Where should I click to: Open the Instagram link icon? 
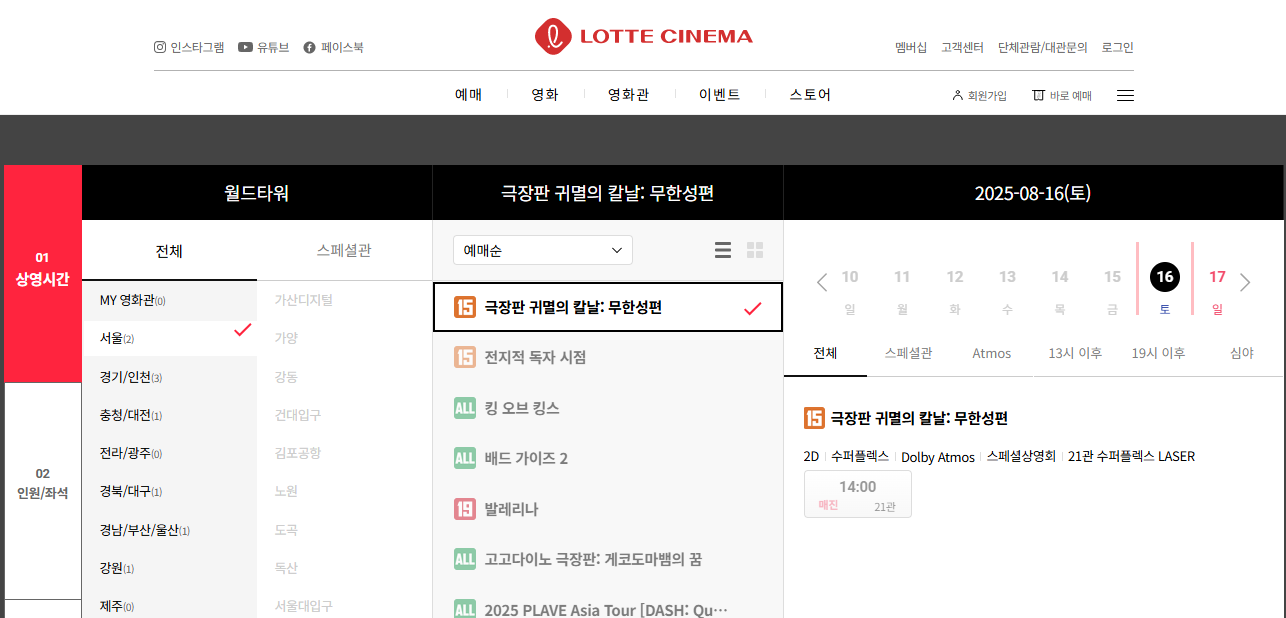click(x=160, y=47)
